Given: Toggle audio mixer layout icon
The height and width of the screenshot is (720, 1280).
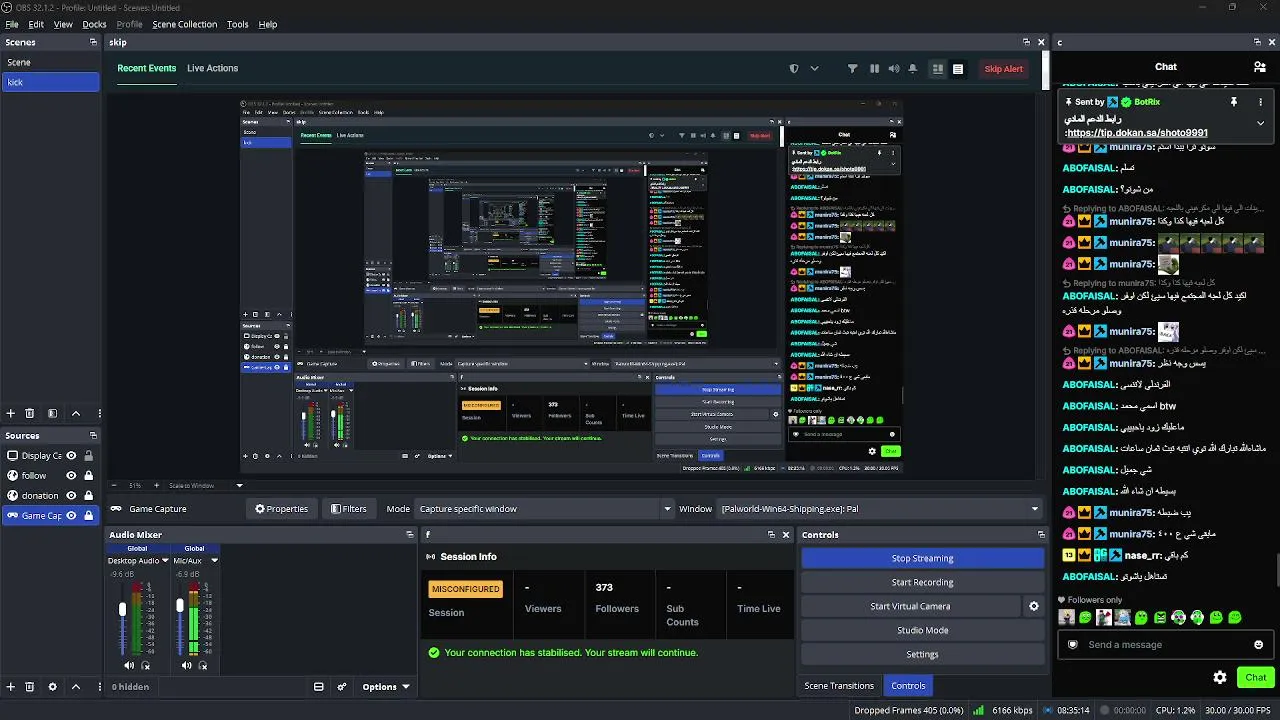Looking at the screenshot, I should pyautogui.click(x=319, y=687).
